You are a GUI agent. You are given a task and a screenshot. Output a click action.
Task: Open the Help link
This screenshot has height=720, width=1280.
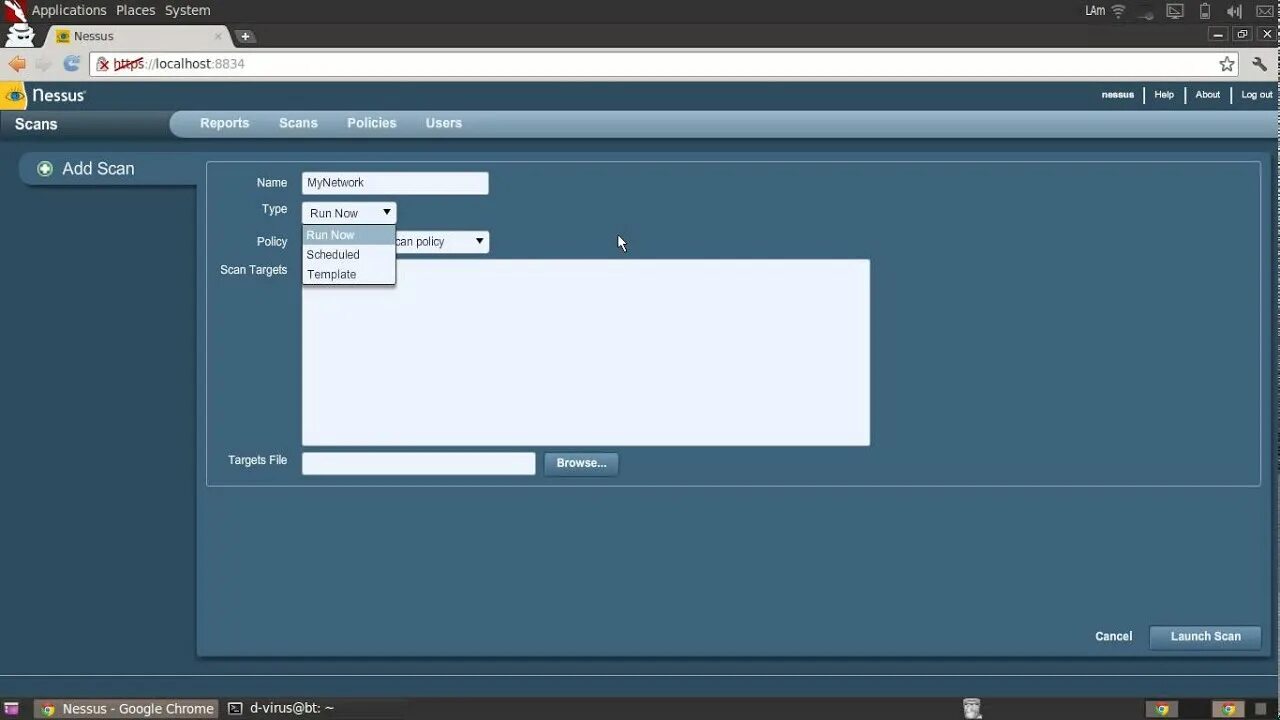pyautogui.click(x=1164, y=95)
